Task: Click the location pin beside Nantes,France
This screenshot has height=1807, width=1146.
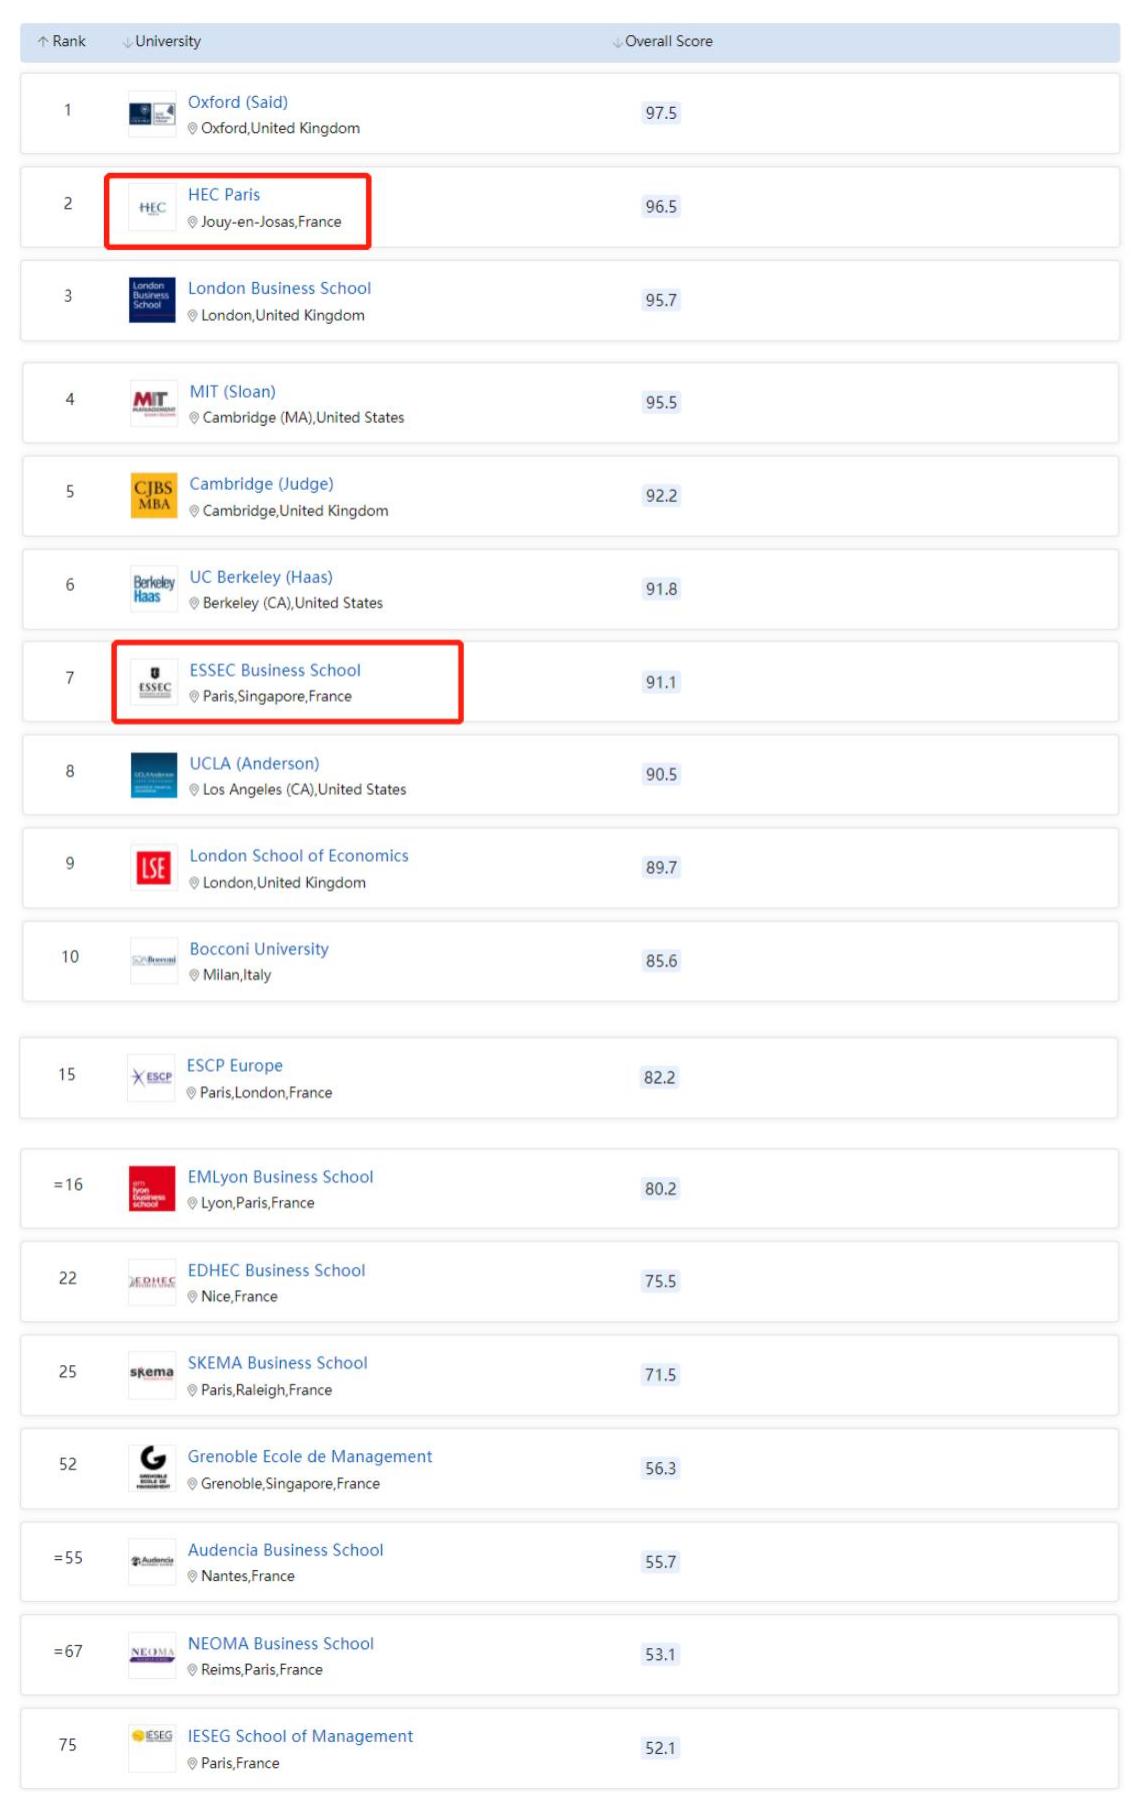Action: [x=193, y=1577]
